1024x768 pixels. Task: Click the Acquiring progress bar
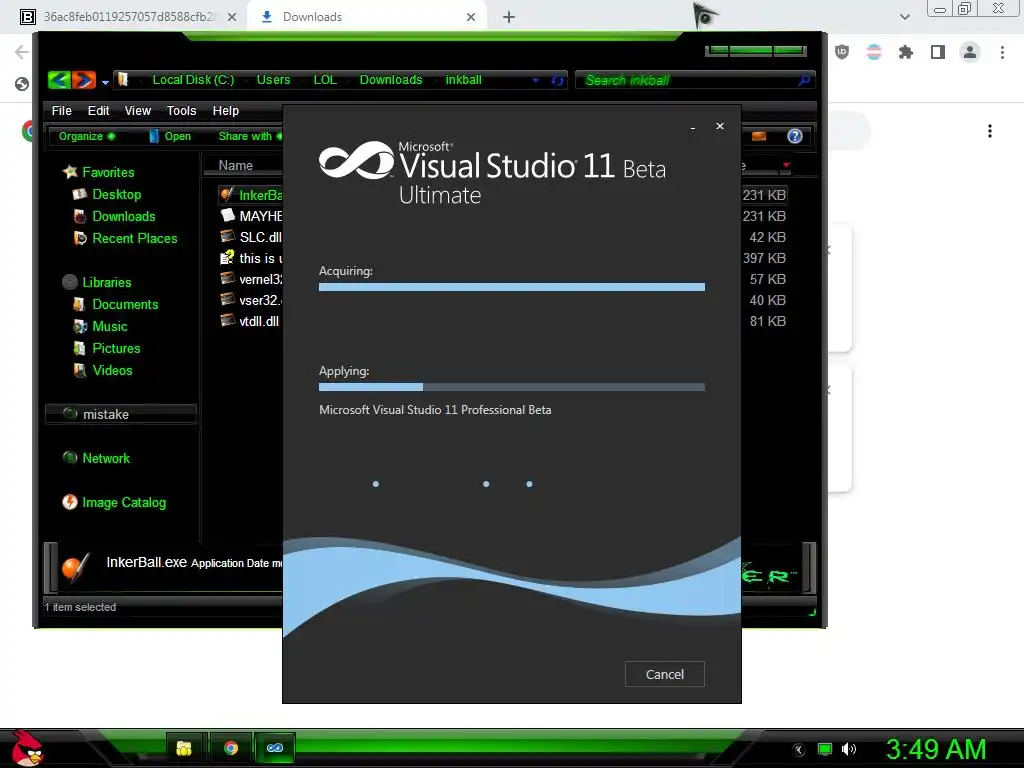pyautogui.click(x=511, y=287)
